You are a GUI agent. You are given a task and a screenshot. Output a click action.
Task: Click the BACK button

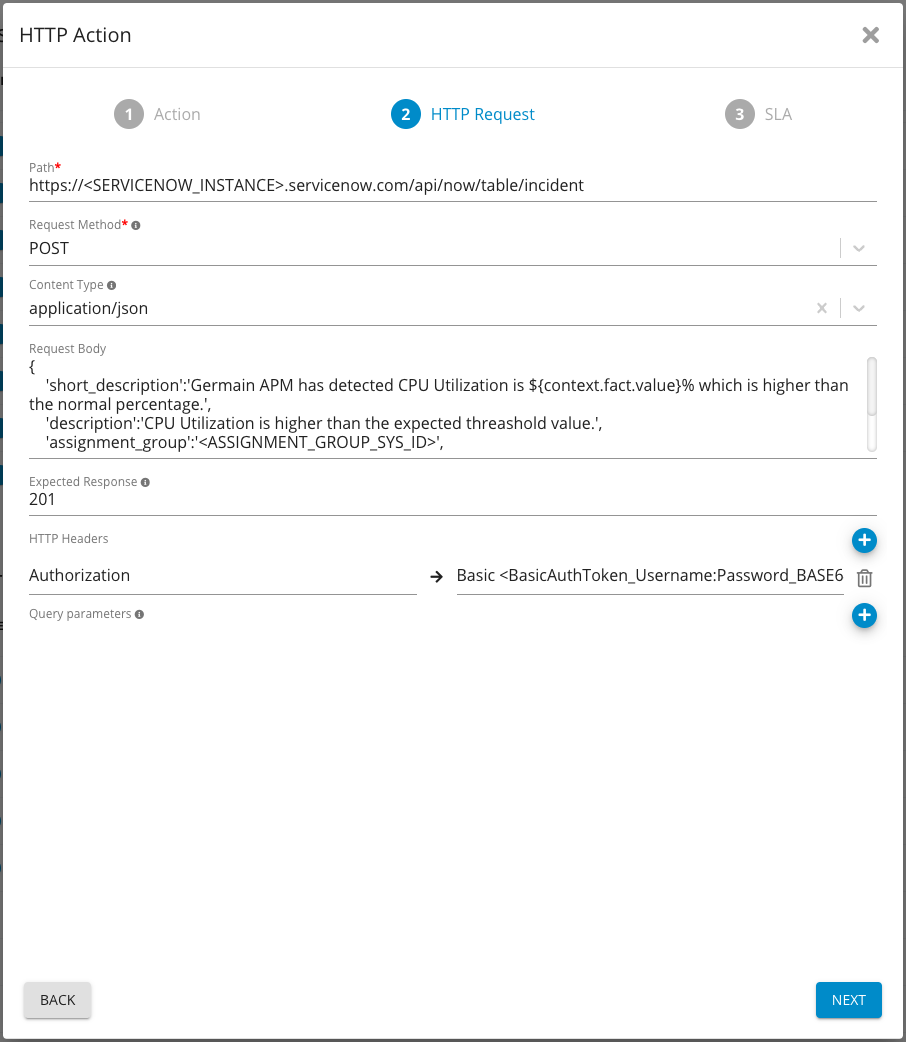coord(57,1000)
